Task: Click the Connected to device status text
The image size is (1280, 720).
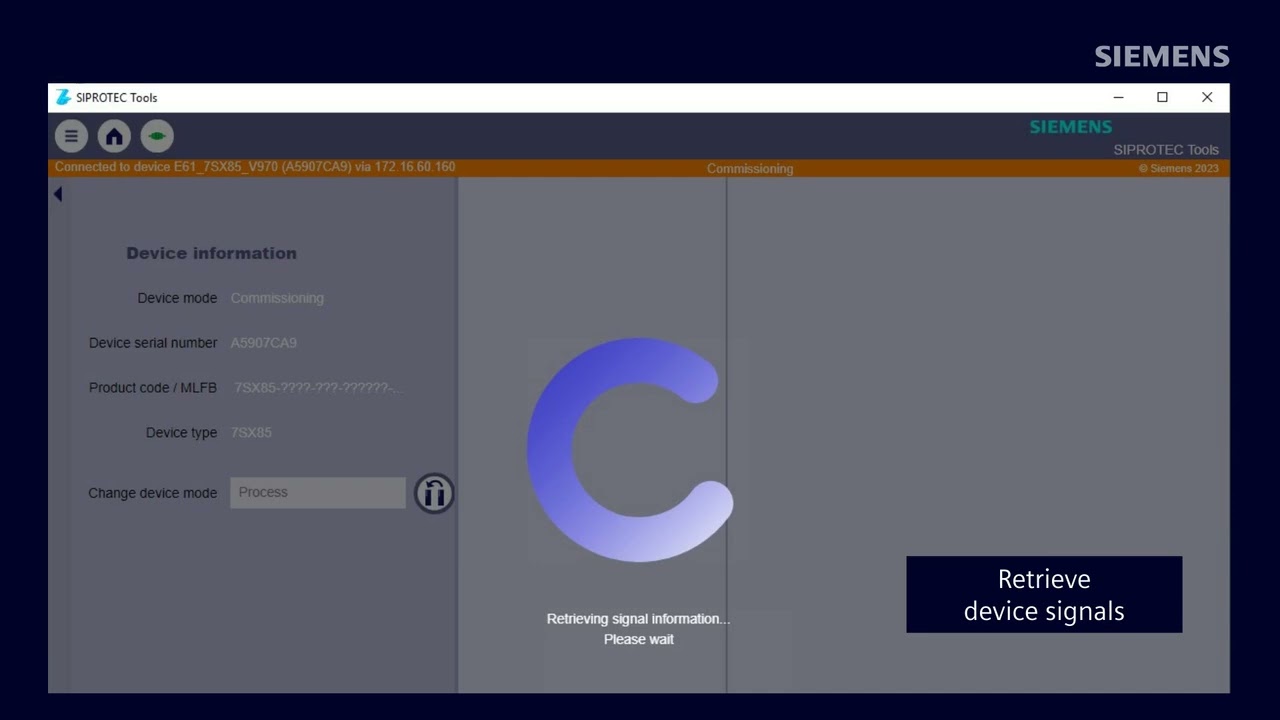Action: coord(255,167)
